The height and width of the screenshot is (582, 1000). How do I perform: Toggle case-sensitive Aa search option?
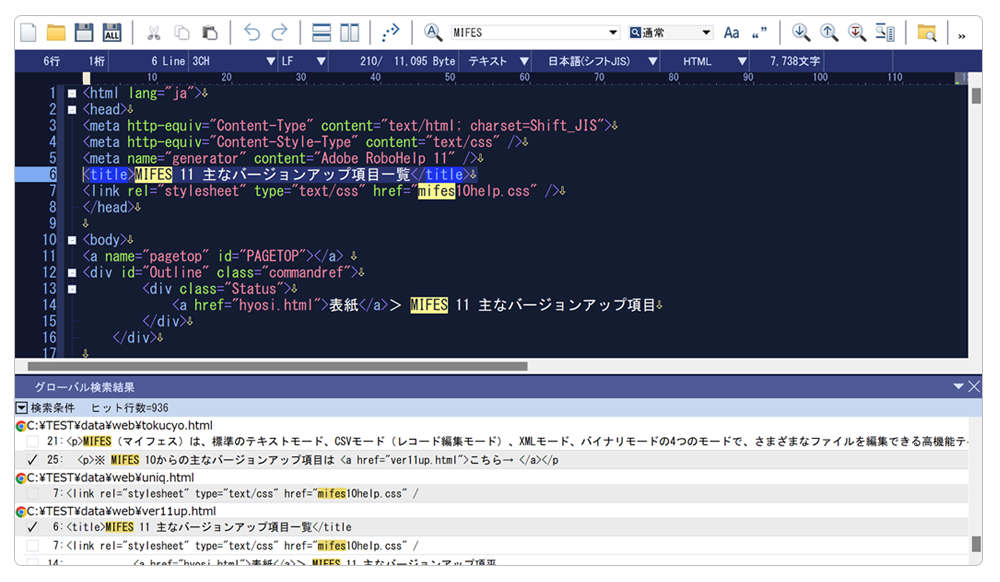coord(732,33)
